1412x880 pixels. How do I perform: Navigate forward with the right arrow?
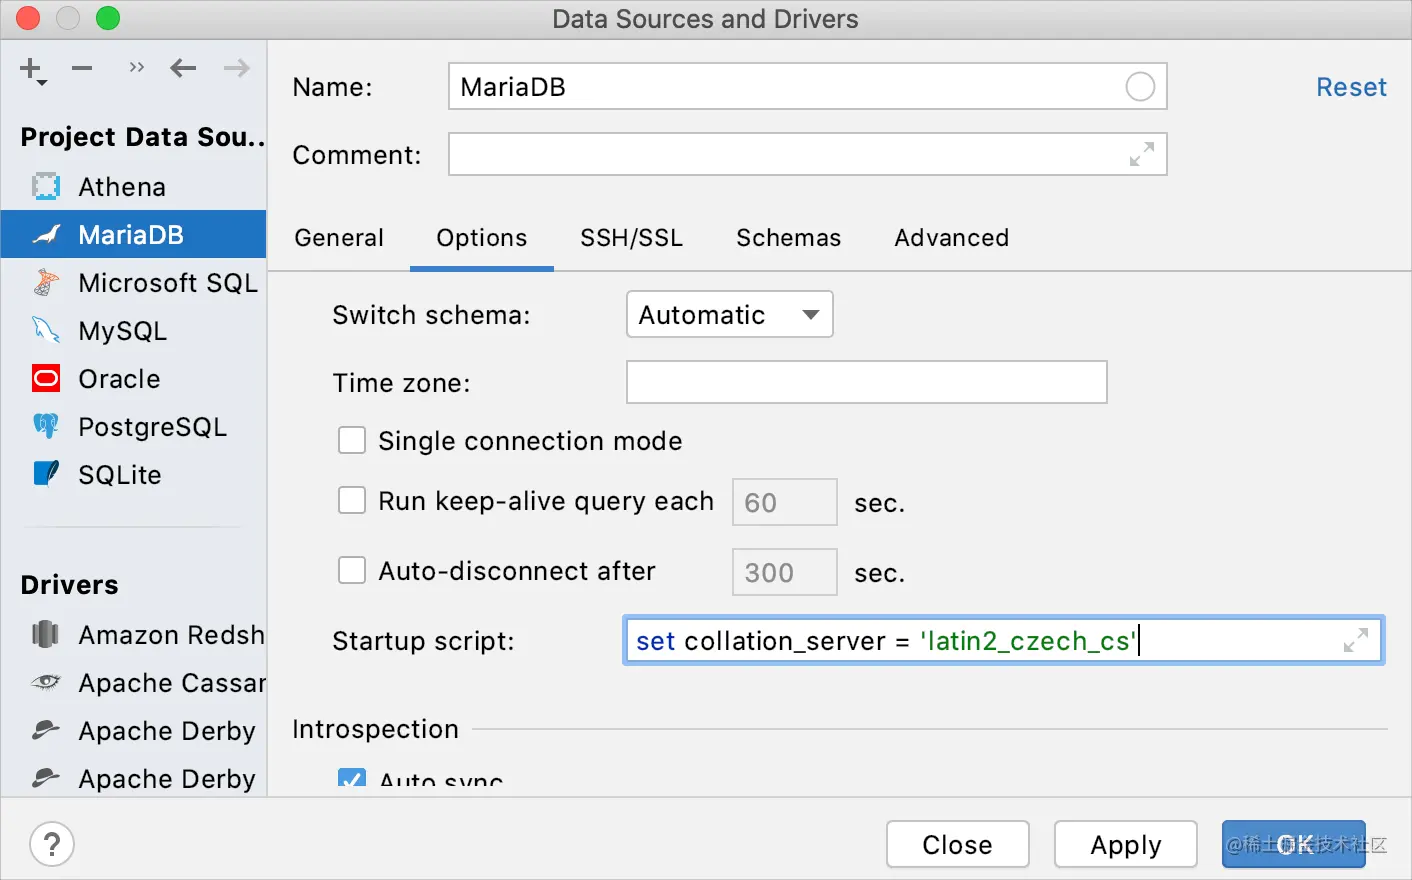(x=237, y=68)
